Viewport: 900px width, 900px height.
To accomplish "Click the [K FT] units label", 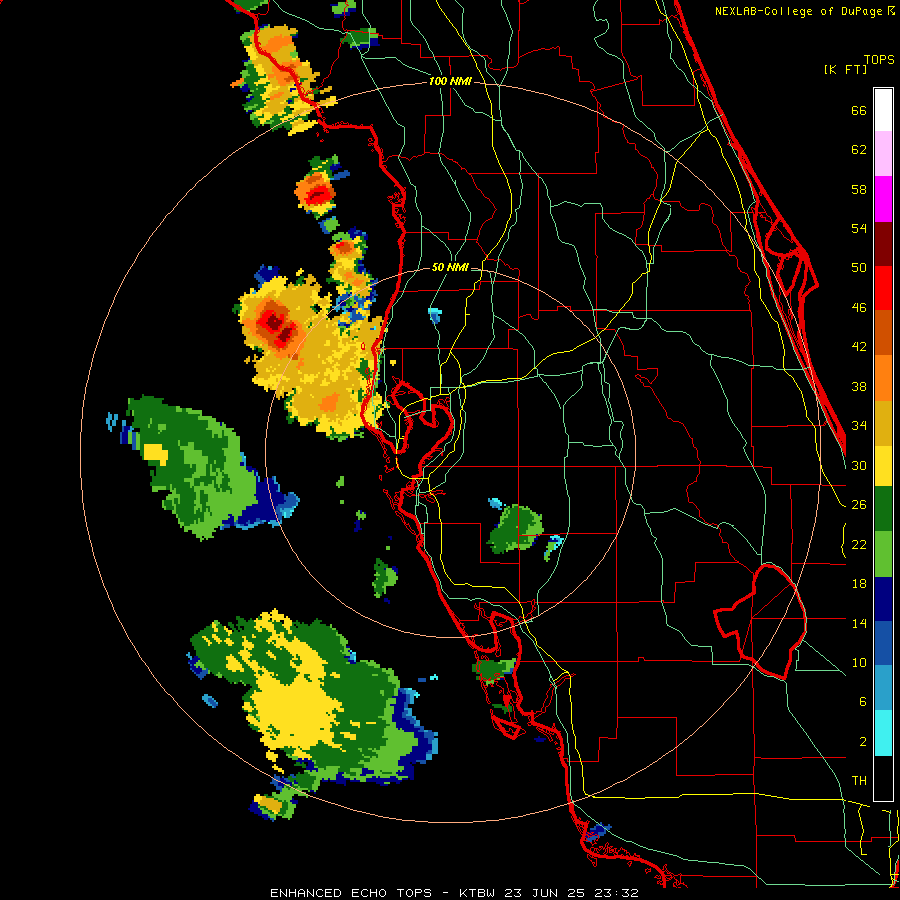I will coord(845,69).
